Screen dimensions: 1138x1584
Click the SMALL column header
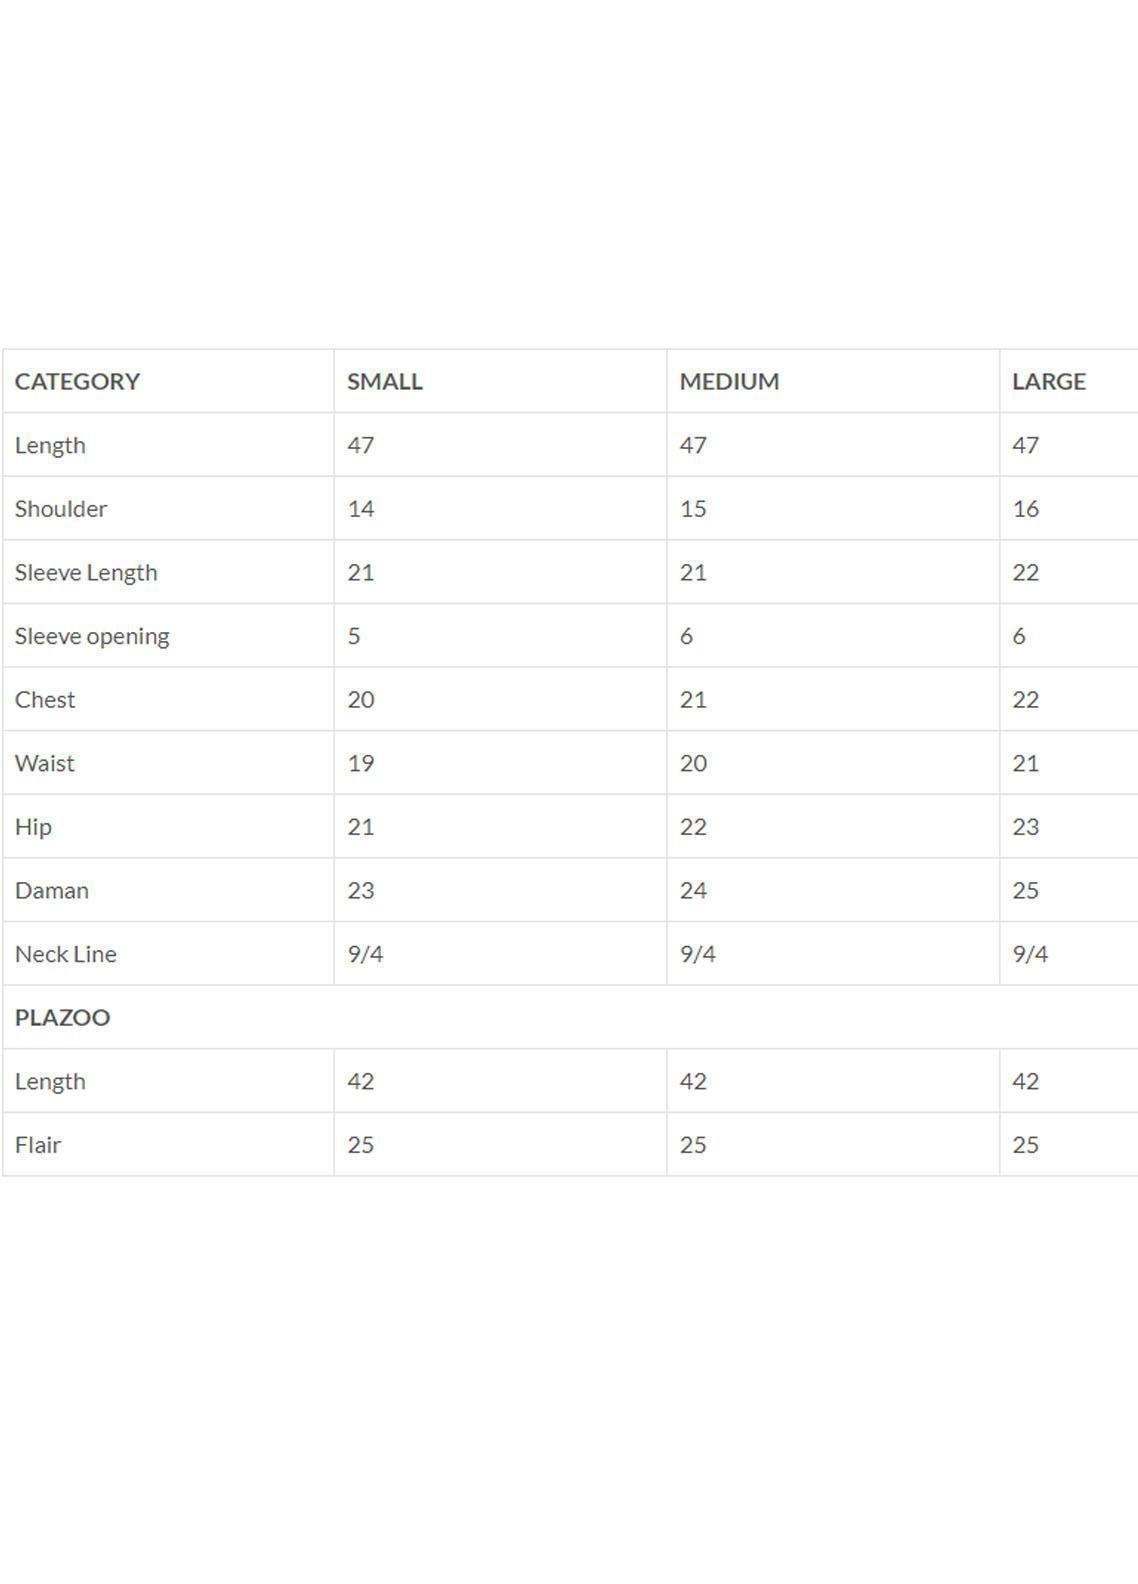click(x=385, y=381)
